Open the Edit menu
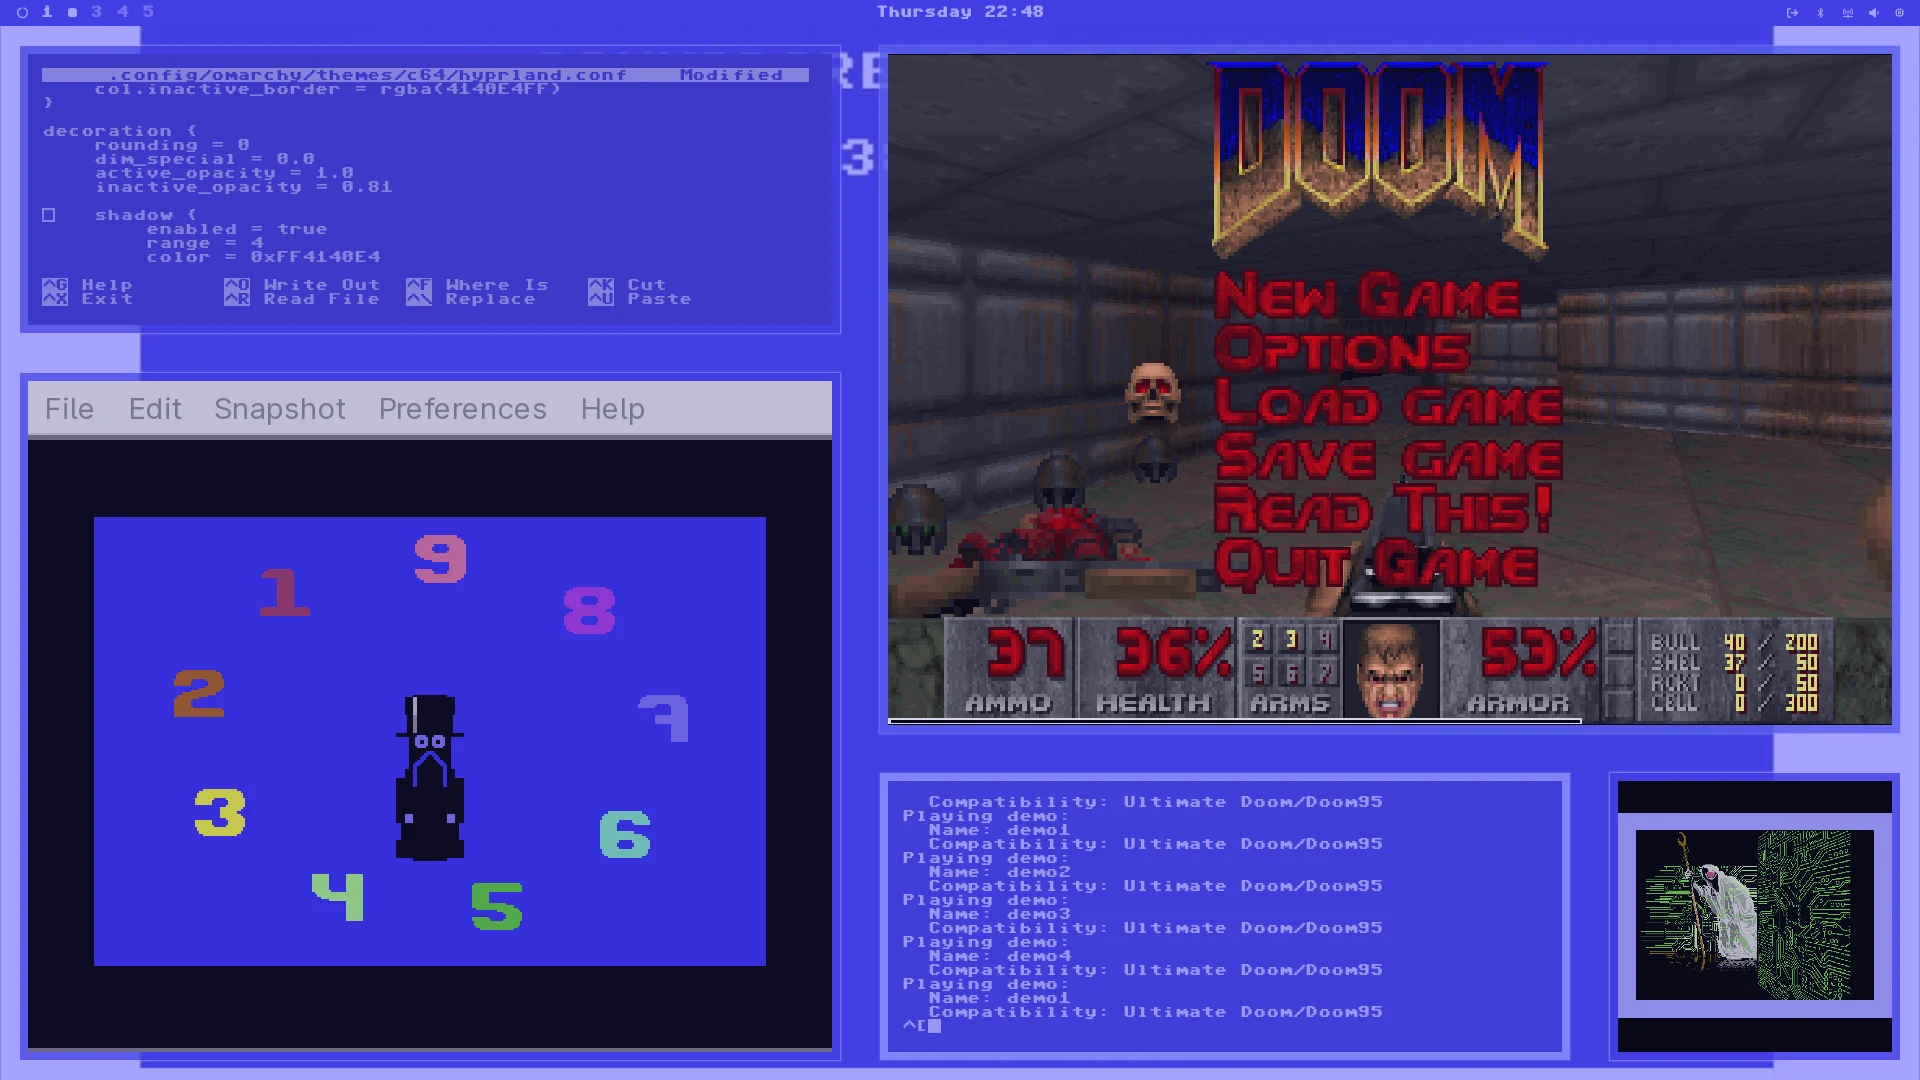Viewport: 1920px width, 1080px height. (155, 409)
